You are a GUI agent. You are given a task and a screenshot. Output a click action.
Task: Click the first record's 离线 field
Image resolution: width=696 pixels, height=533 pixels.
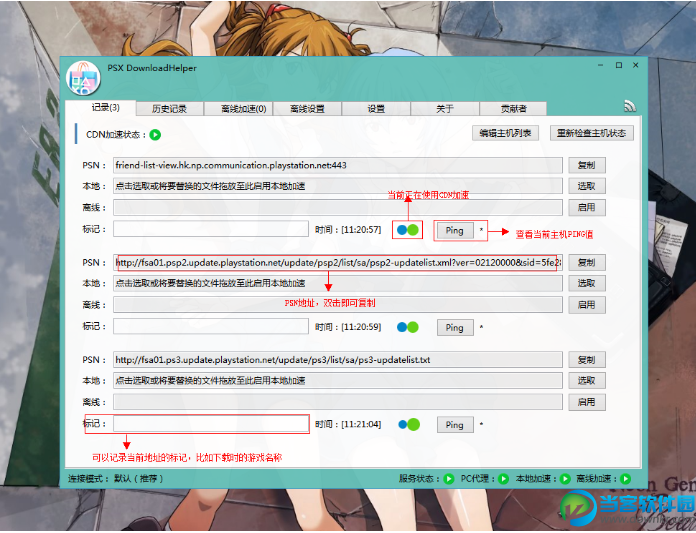pyautogui.click(x=338, y=207)
